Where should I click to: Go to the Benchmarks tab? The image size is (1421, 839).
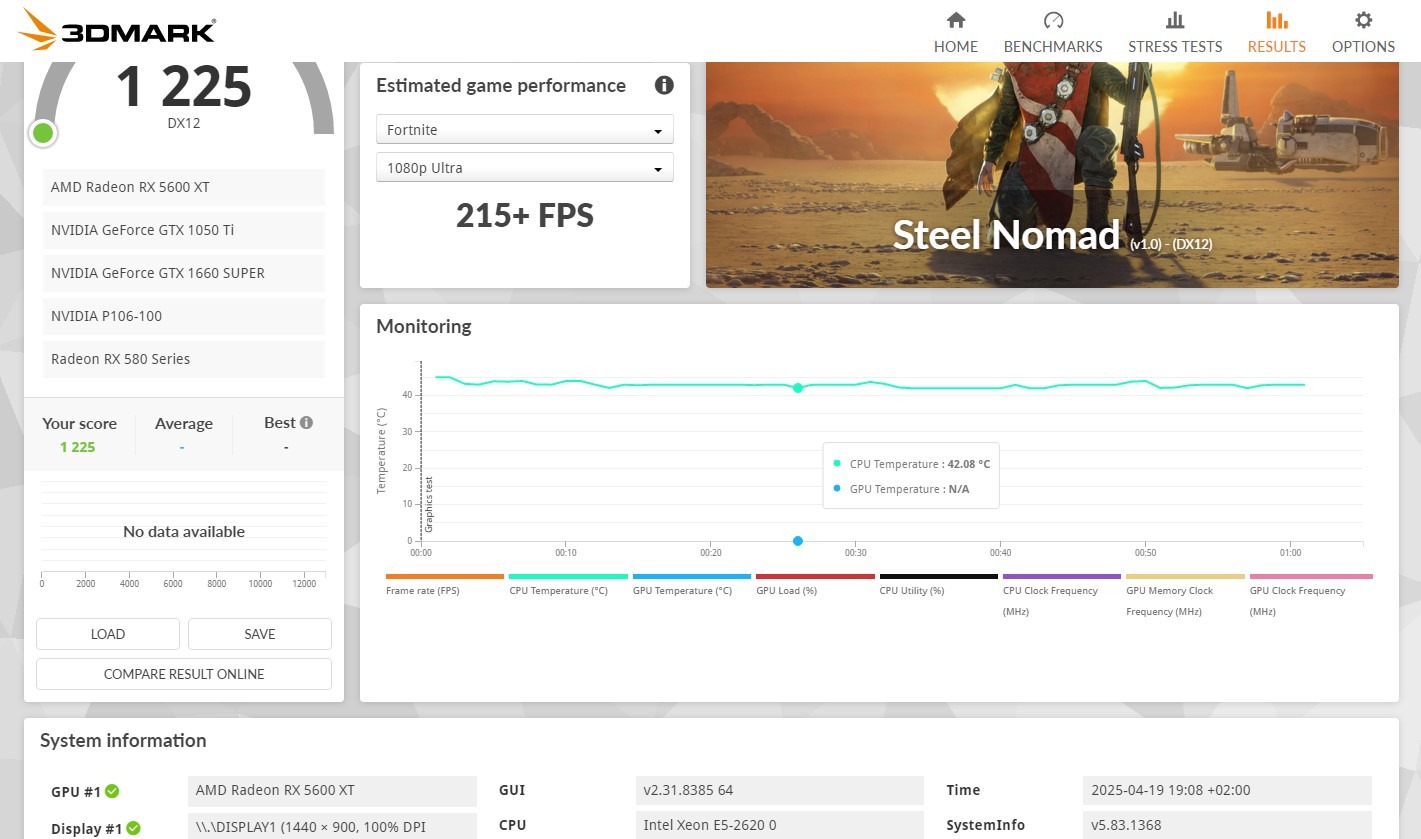coord(1053,32)
